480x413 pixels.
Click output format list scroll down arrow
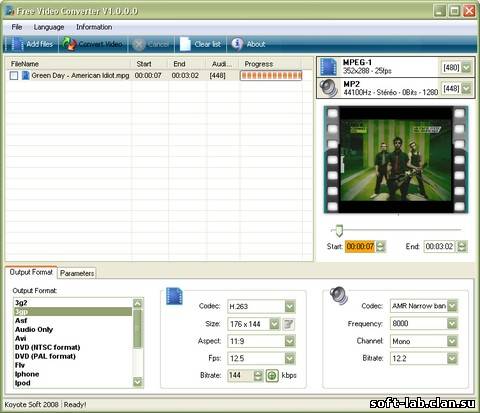(137, 382)
